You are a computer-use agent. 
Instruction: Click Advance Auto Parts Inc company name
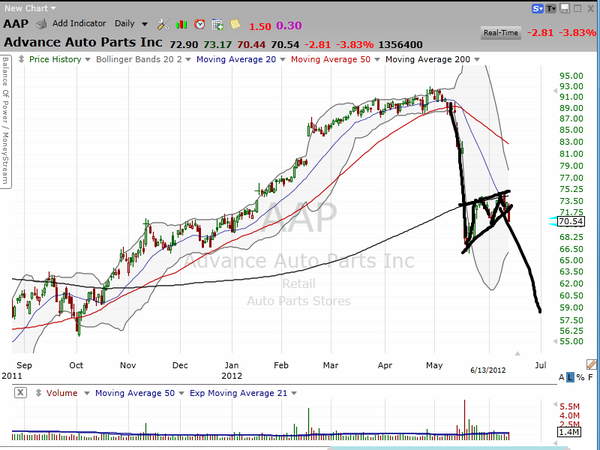(x=83, y=42)
